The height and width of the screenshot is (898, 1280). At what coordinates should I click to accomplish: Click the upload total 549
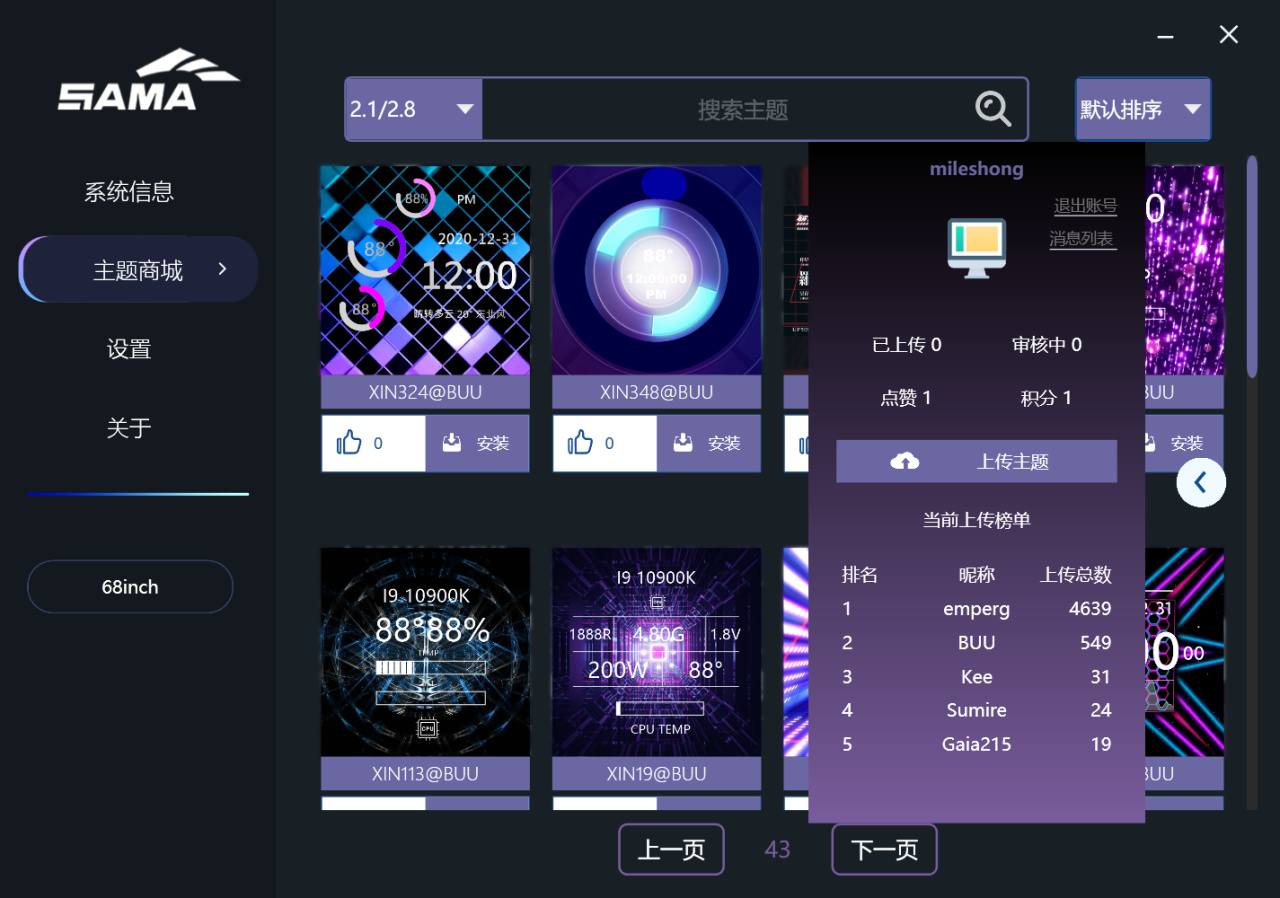click(1096, 643)
